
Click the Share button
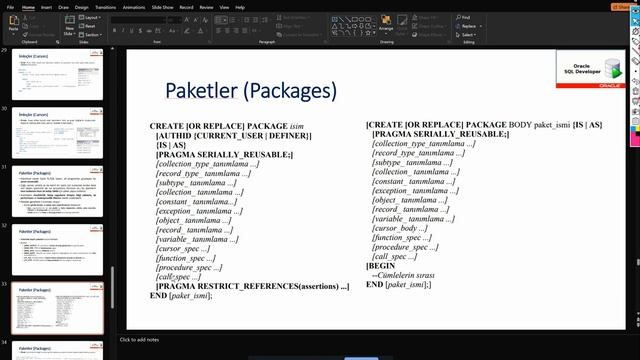tap(620, 7)
